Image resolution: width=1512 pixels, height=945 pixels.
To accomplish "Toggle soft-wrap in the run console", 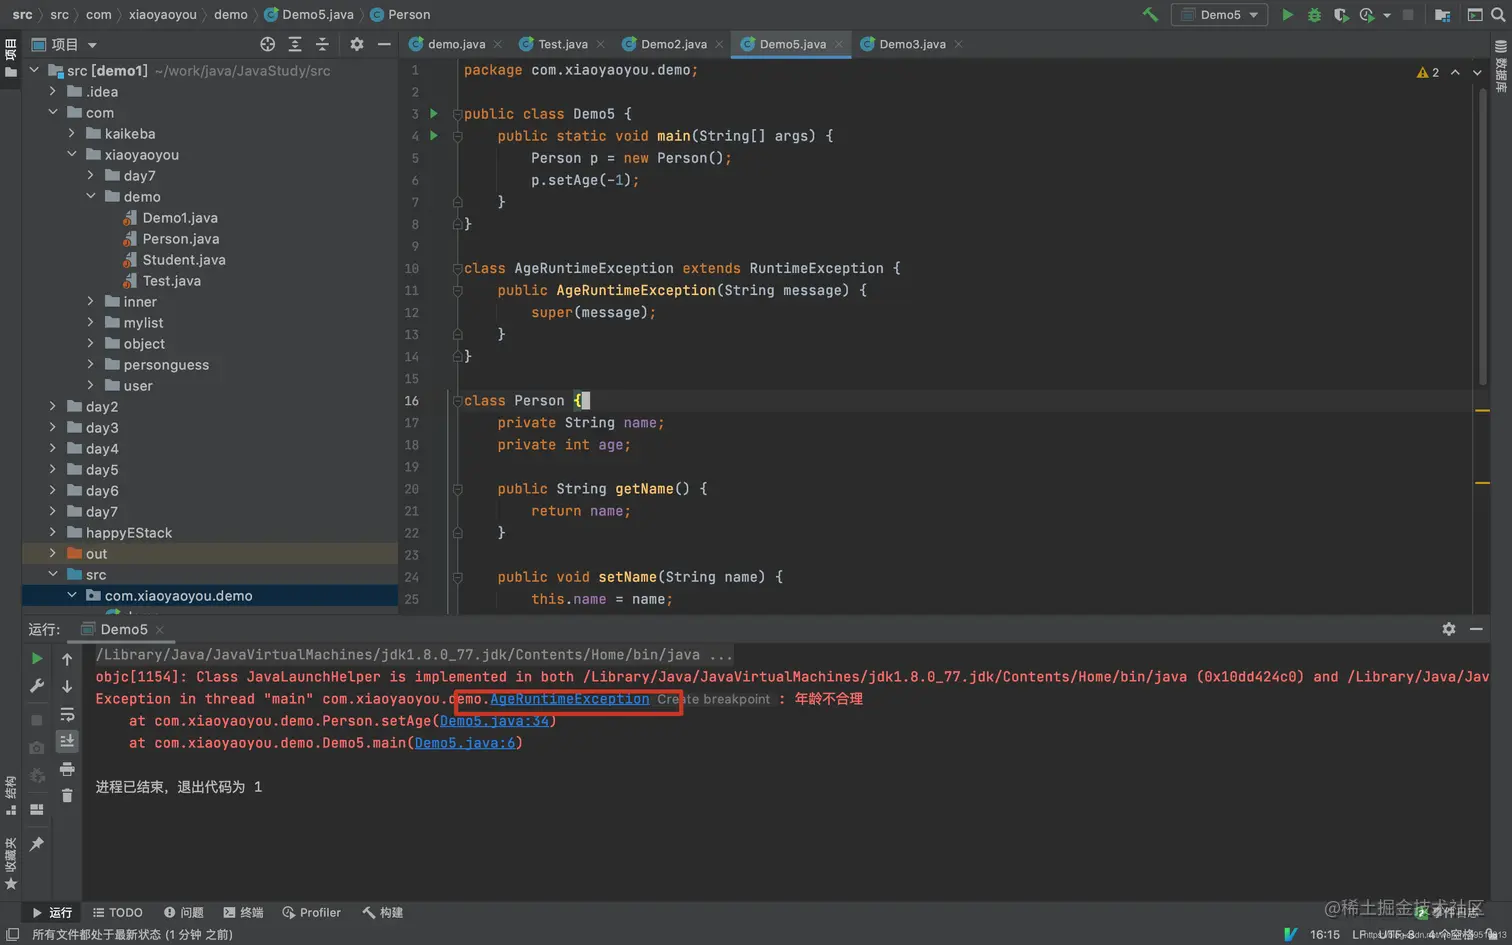I will 67,715.
